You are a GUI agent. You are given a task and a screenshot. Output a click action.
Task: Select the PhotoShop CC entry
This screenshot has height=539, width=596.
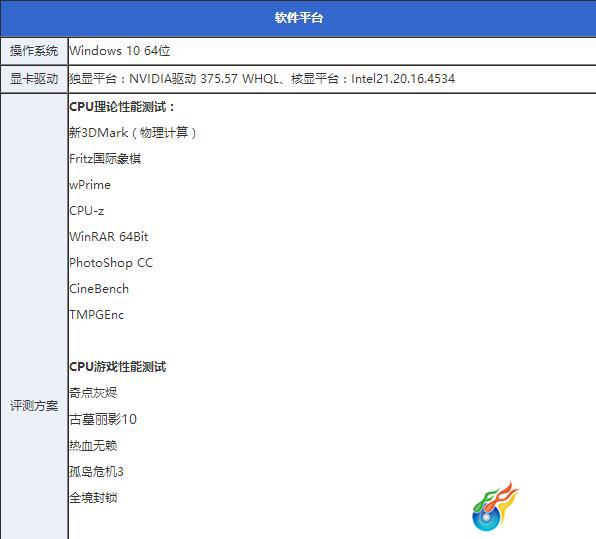coord(111,263)
